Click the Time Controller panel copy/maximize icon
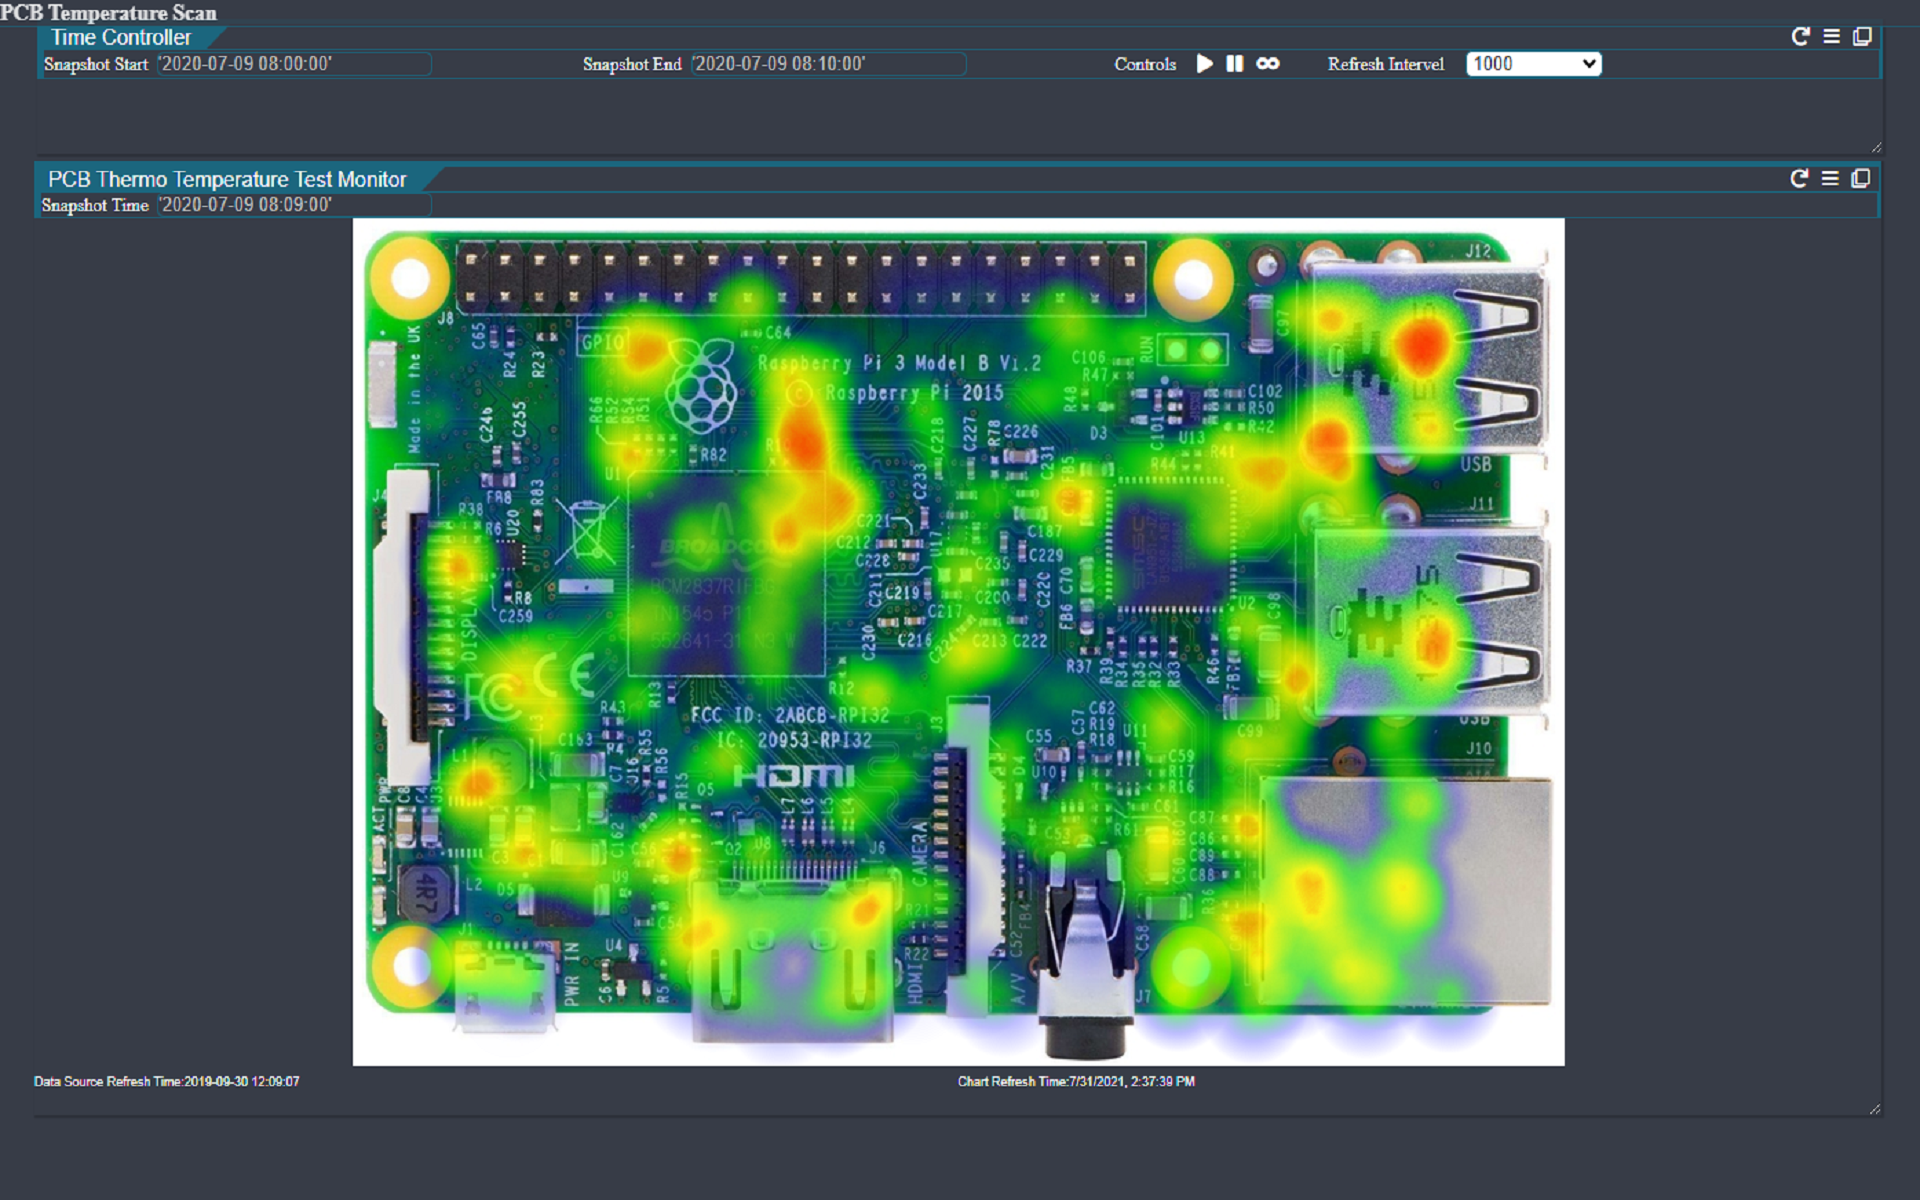The height and width of the screenshot is (1200, 1920). 1862,37
